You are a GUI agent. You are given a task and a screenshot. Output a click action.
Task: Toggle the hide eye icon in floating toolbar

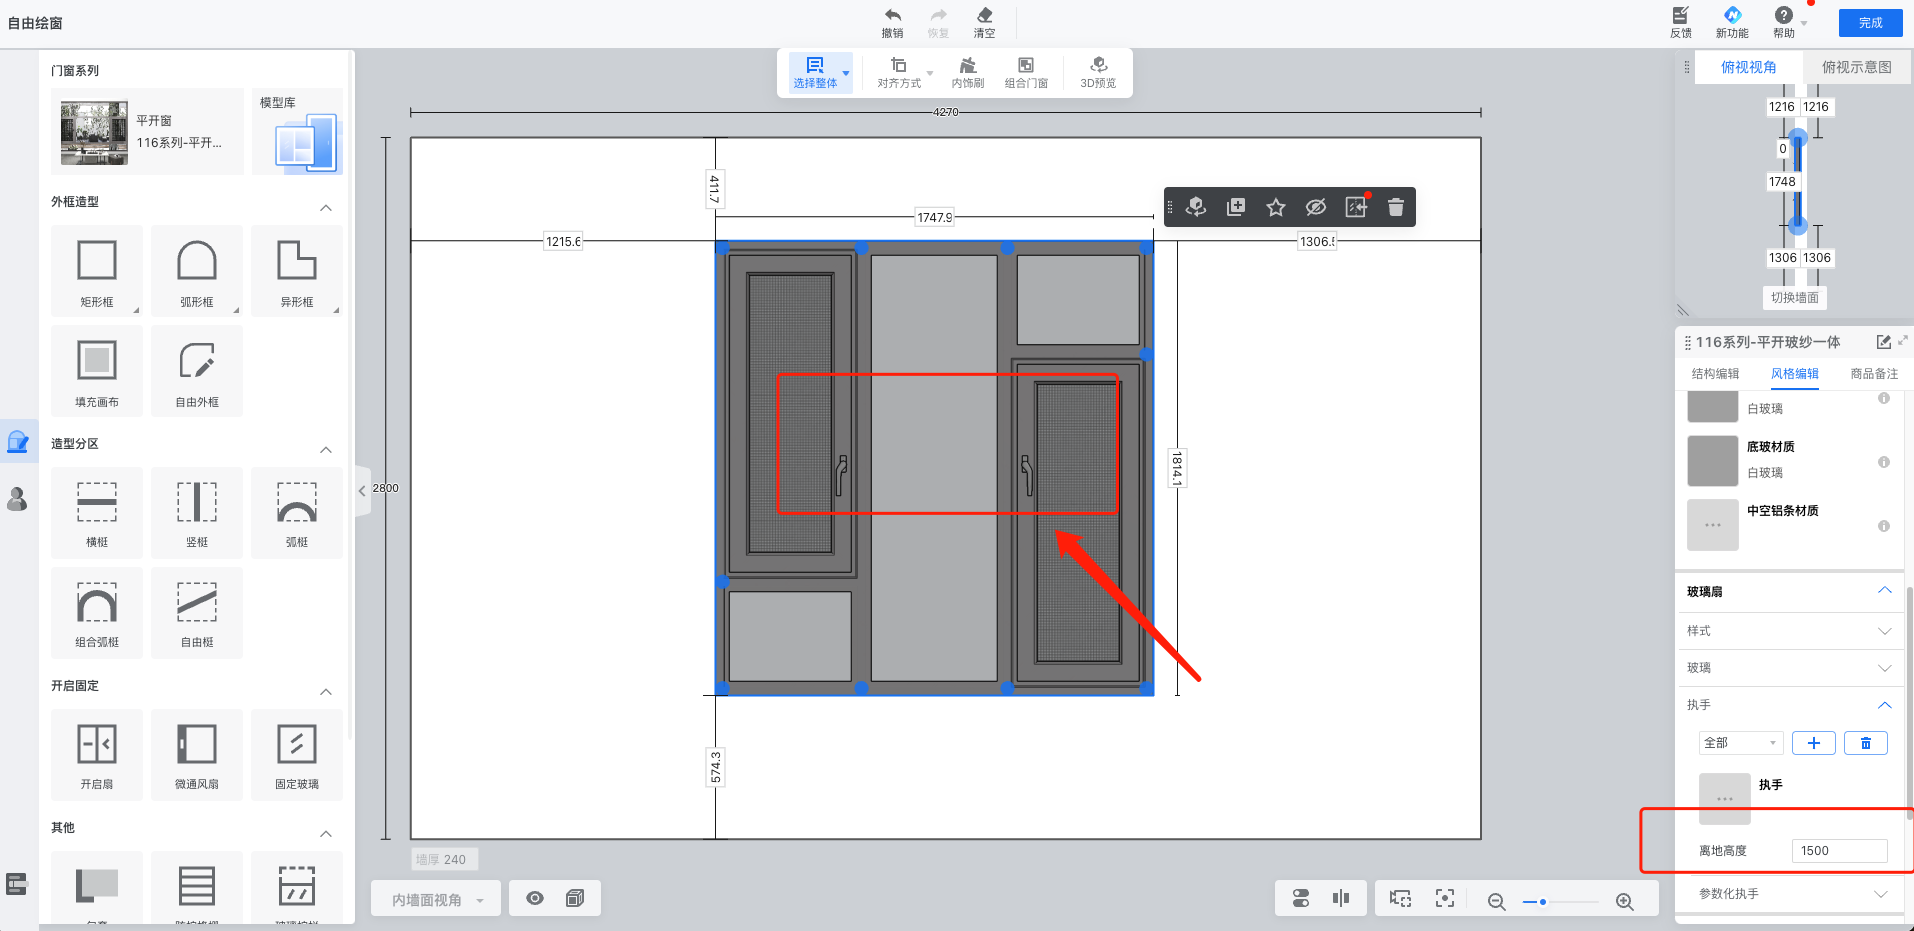click(x=1316, y=207)
